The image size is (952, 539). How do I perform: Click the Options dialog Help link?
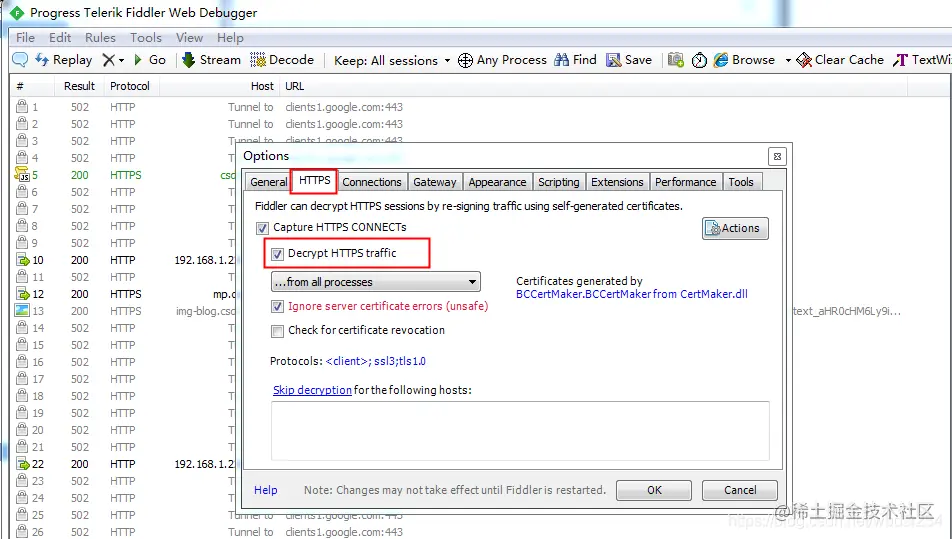click(x=265, y=490)
